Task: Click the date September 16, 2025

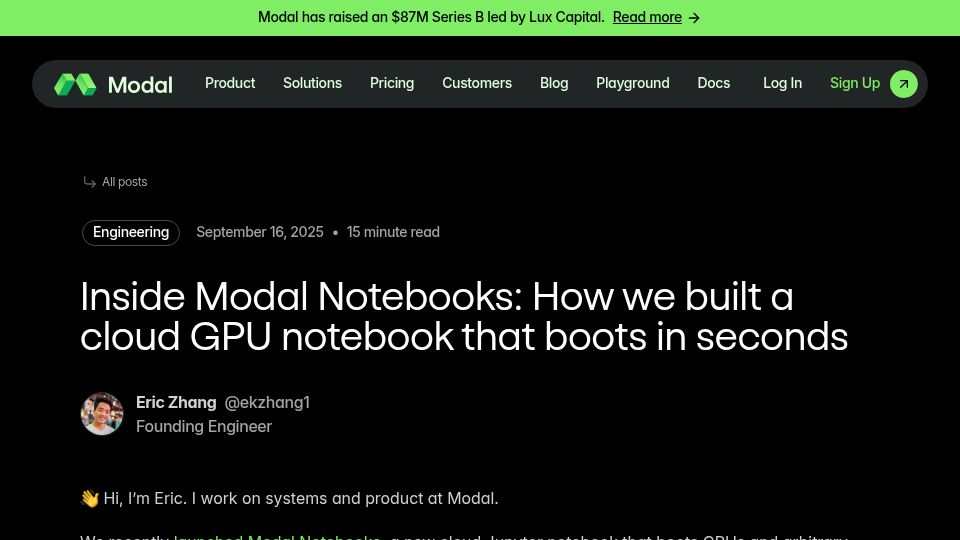Action: point(260,232)
